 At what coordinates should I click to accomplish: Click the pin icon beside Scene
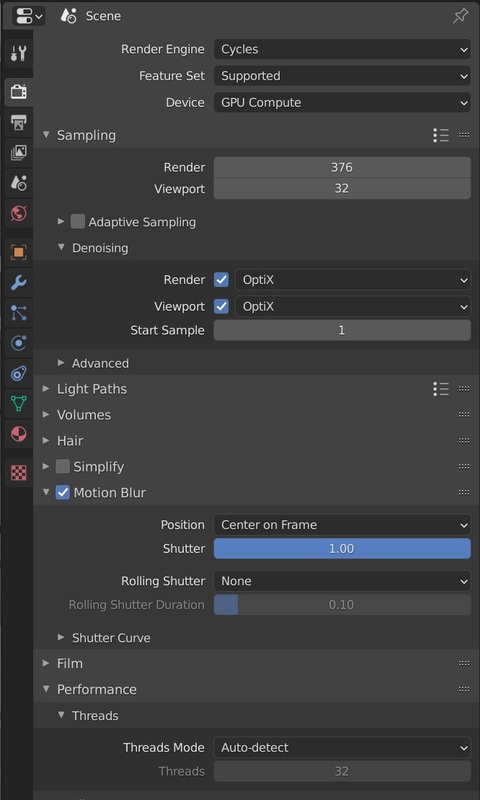point(460,16)
